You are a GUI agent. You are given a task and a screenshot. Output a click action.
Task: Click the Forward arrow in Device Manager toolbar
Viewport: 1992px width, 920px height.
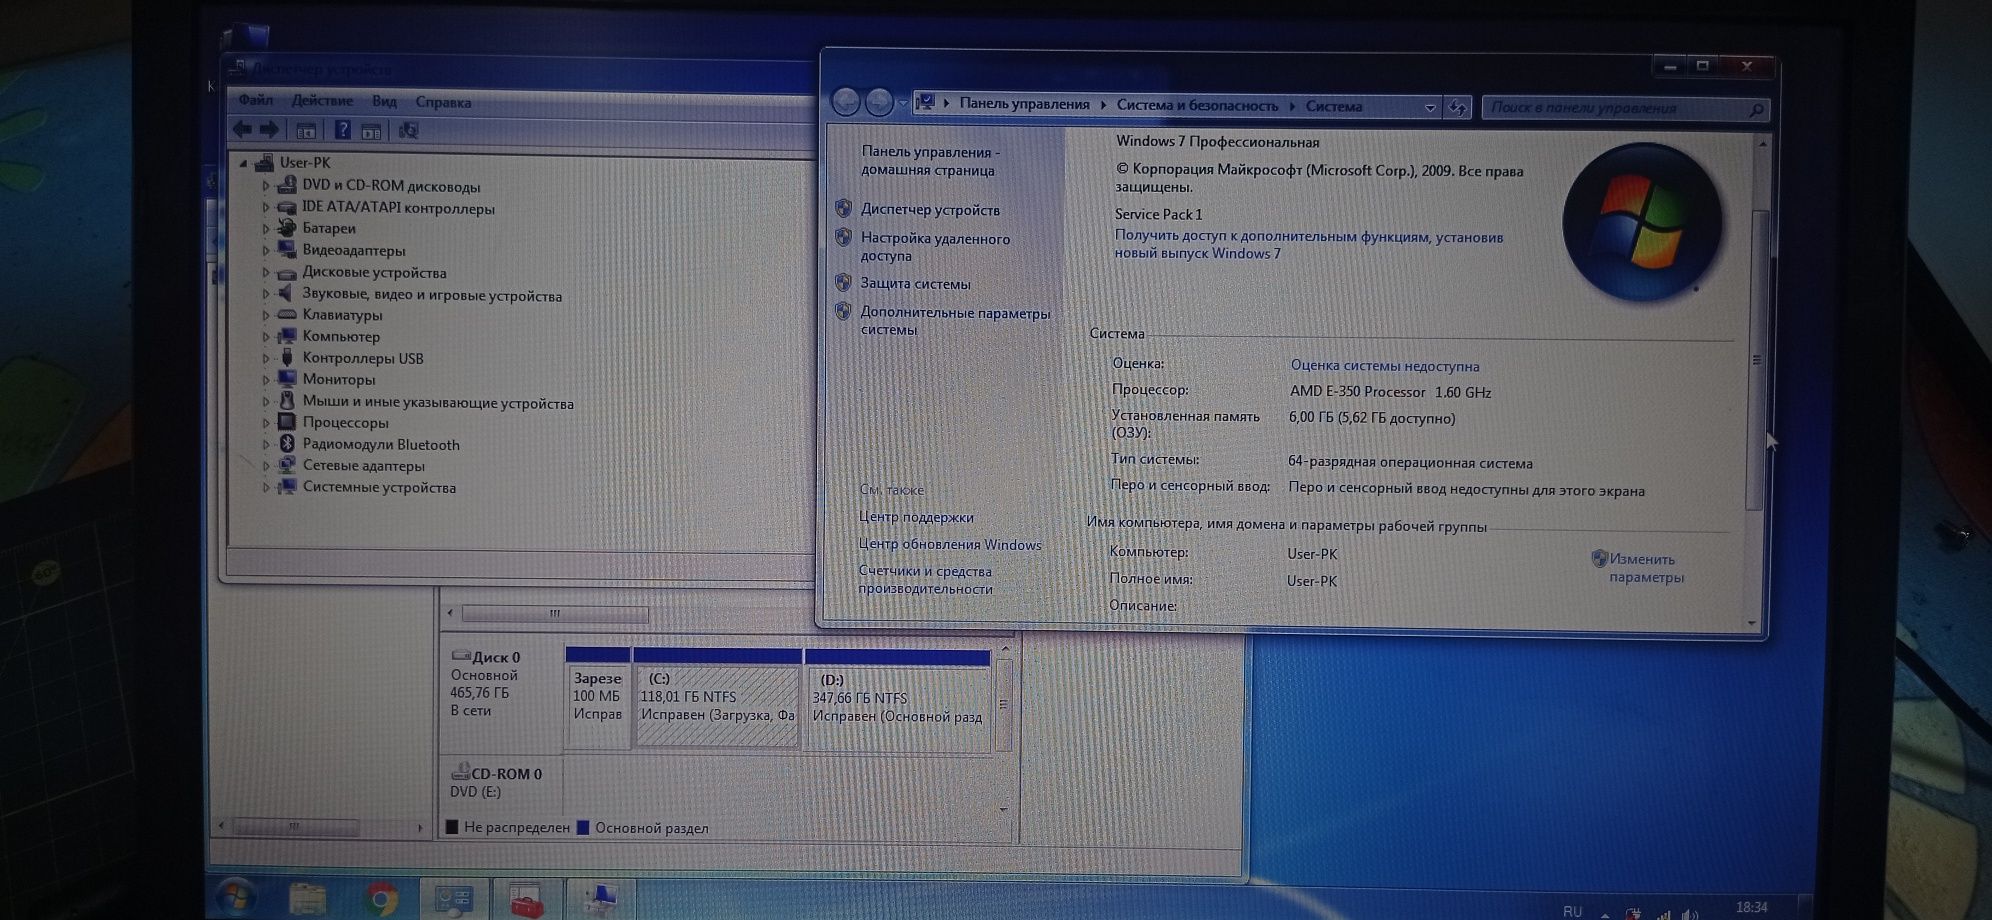(269, 129)
